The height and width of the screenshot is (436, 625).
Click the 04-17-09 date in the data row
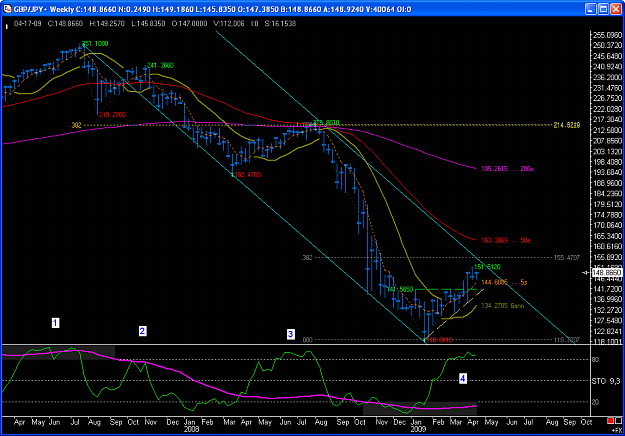click(x=28, y=24)
